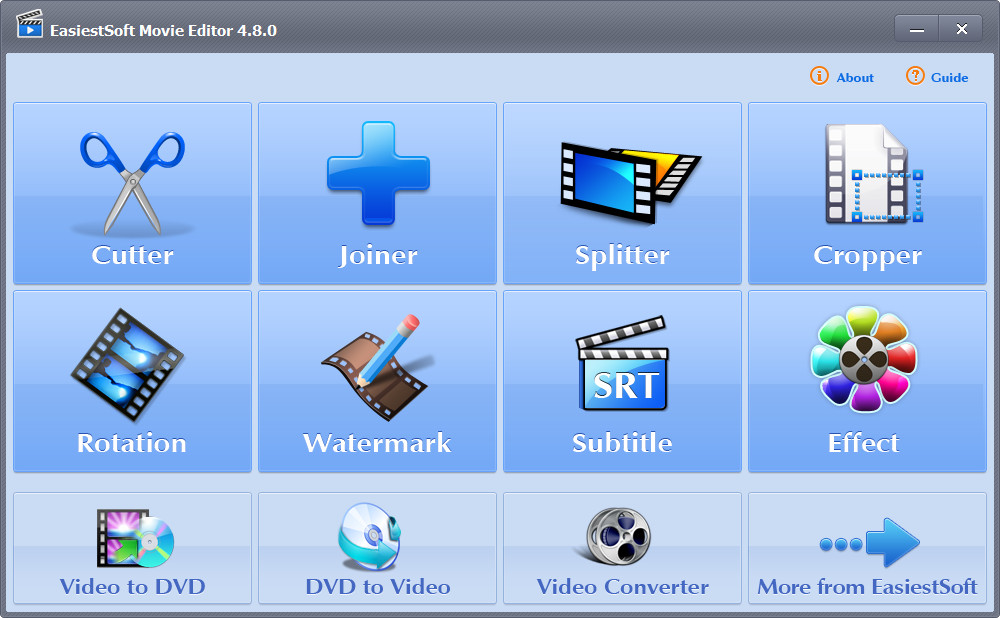Close the EasiestSoft Movie Editor window
Viewport: 1000px width, 618px height.
point(961,29)
